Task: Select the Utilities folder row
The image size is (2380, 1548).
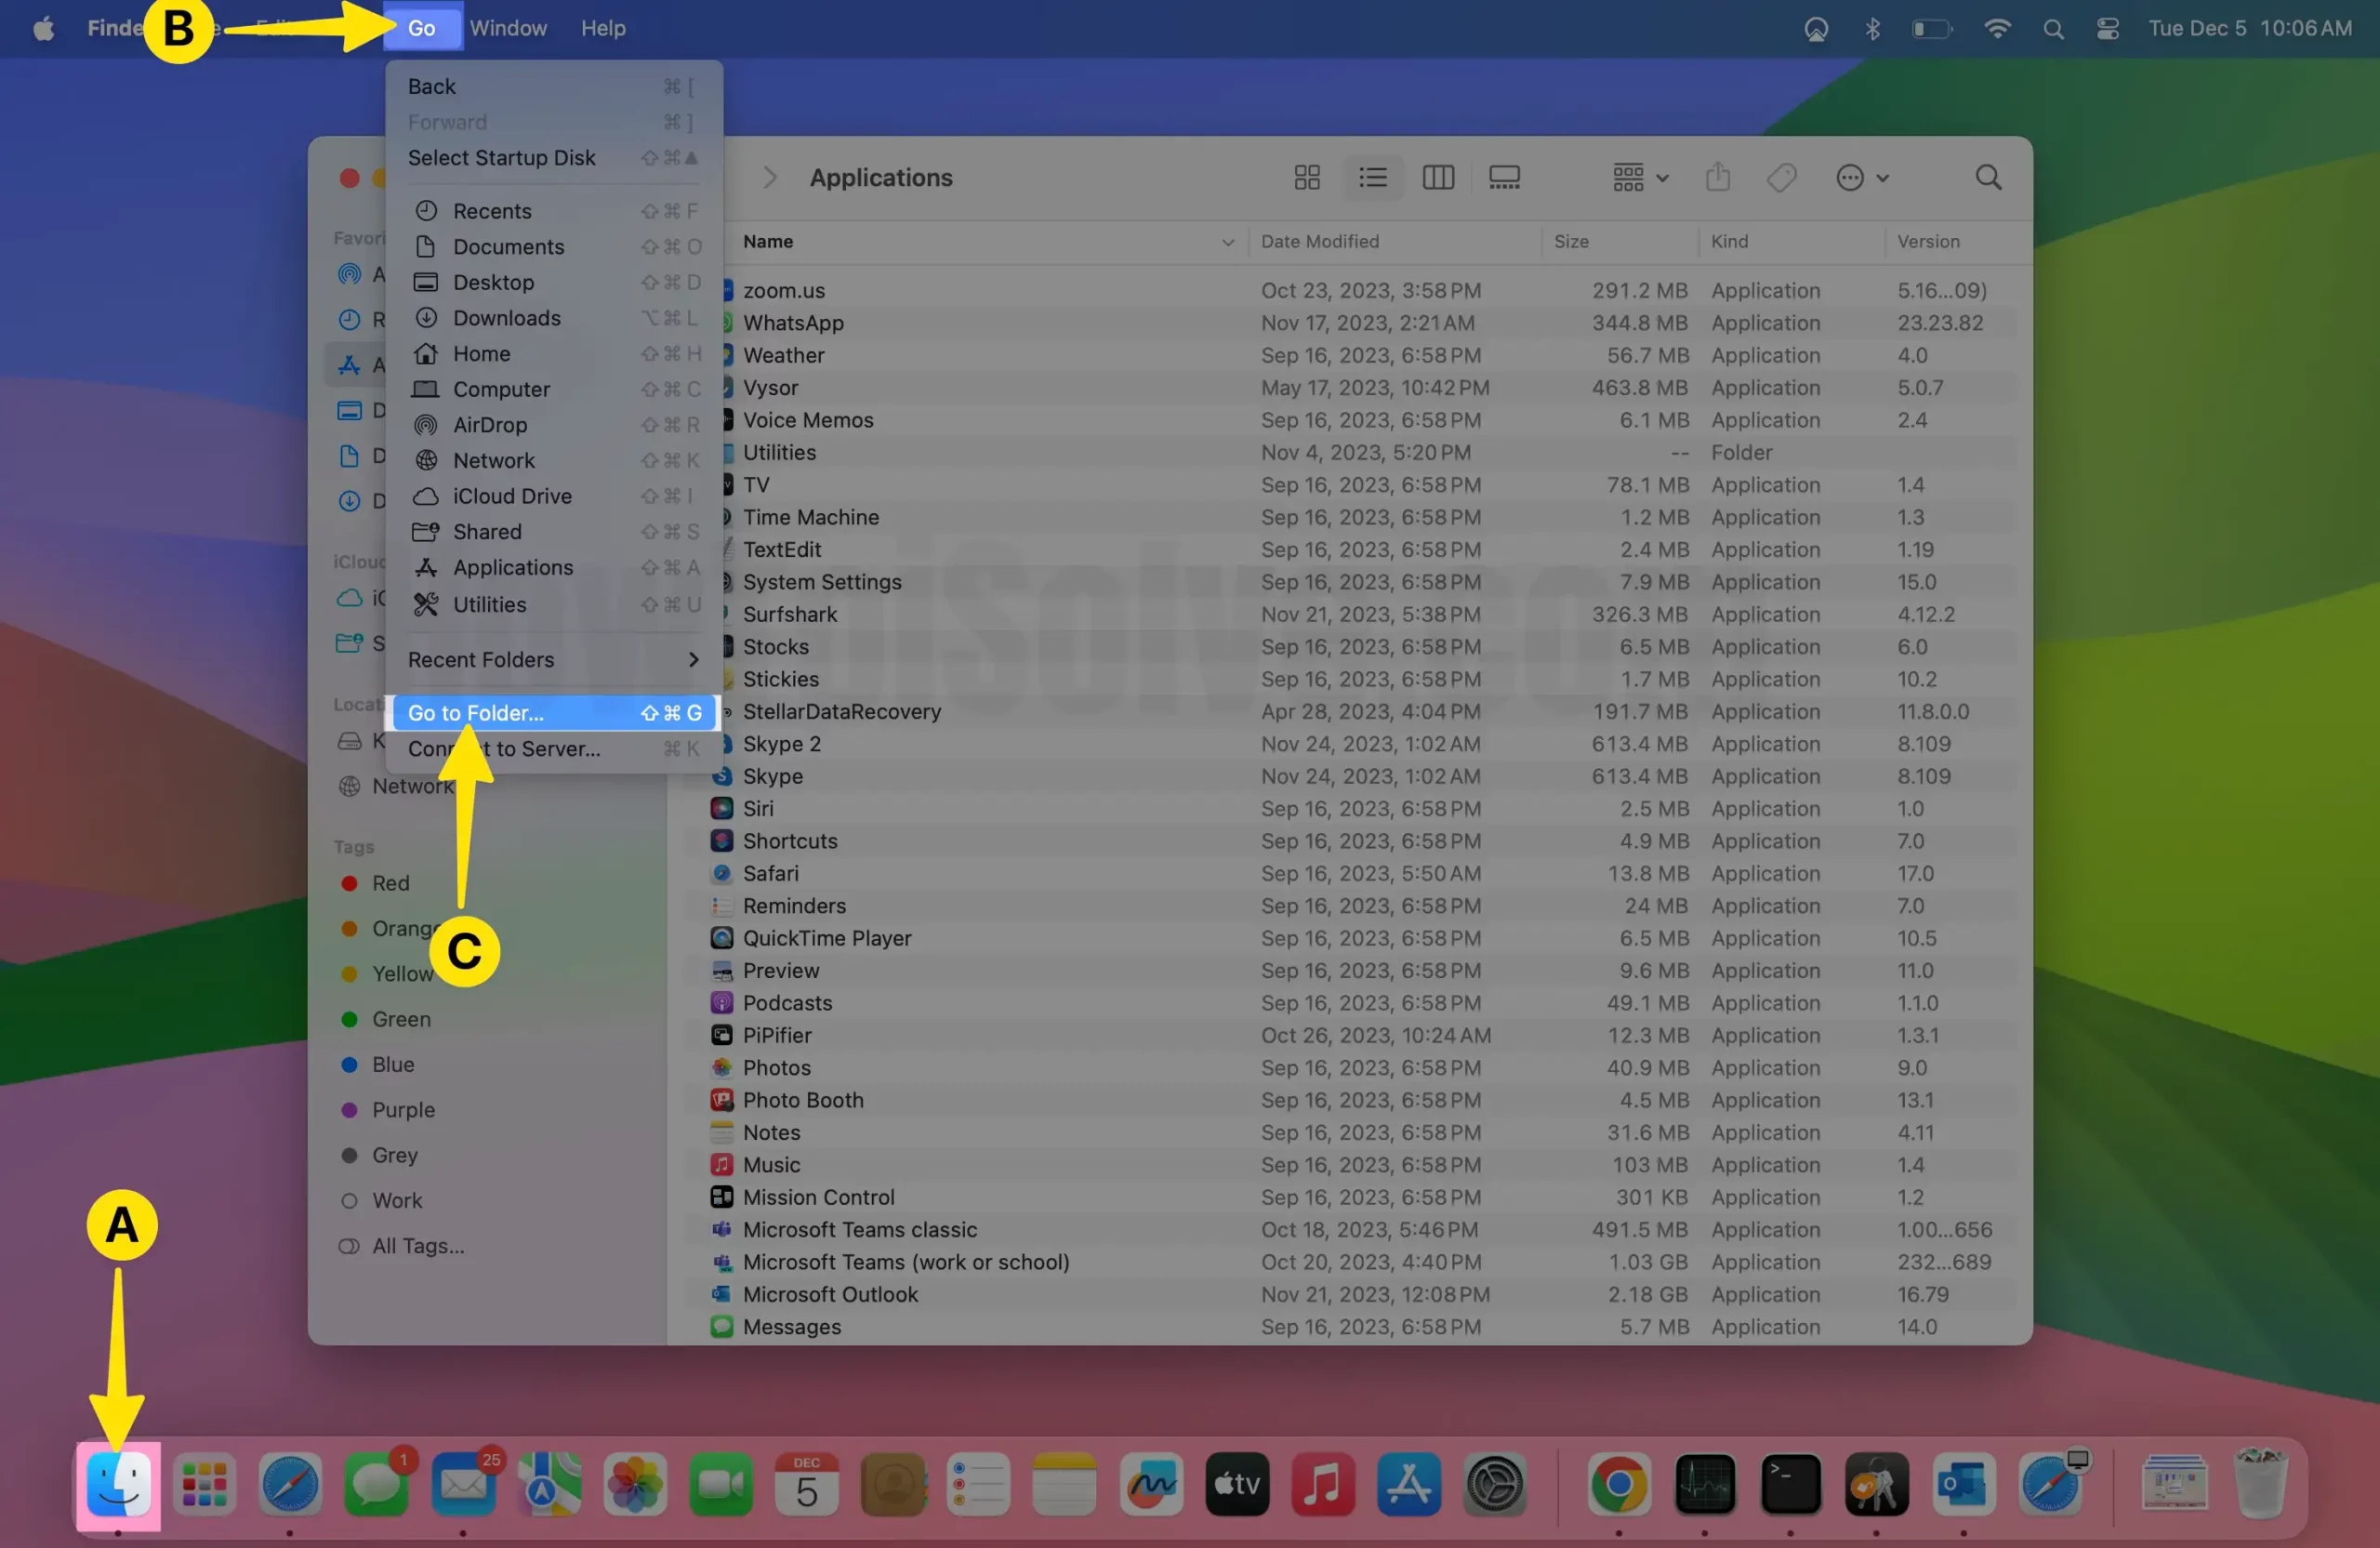Action: point(1371,453)
